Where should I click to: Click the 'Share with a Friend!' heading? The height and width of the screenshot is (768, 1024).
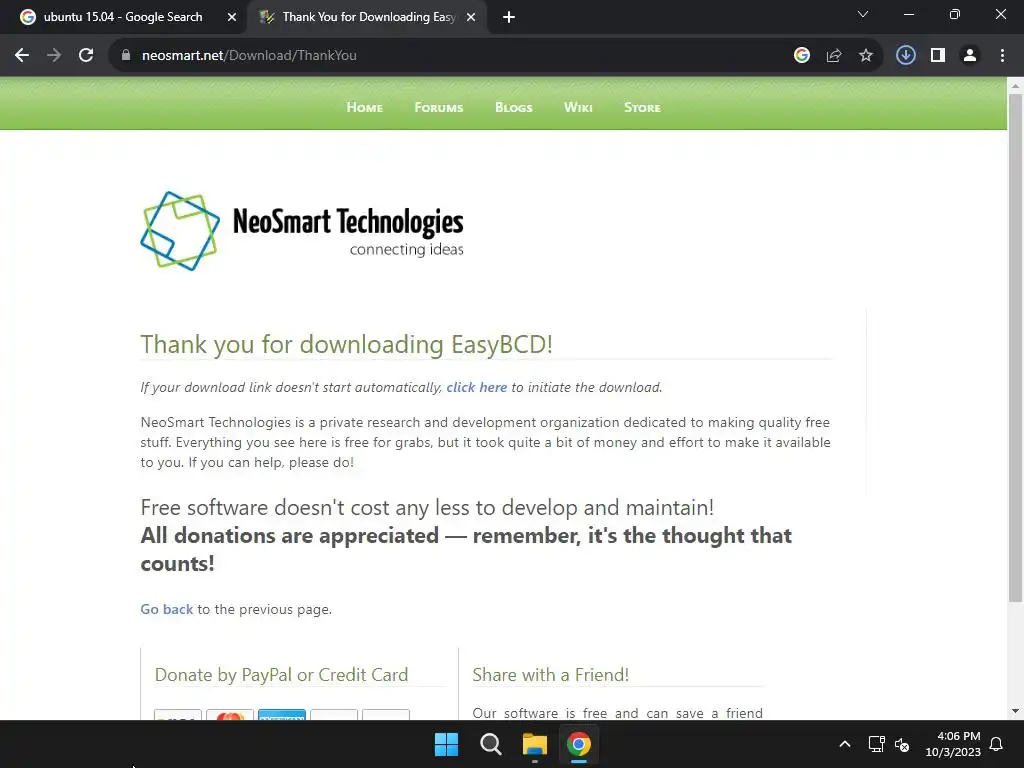pos(551,675)
